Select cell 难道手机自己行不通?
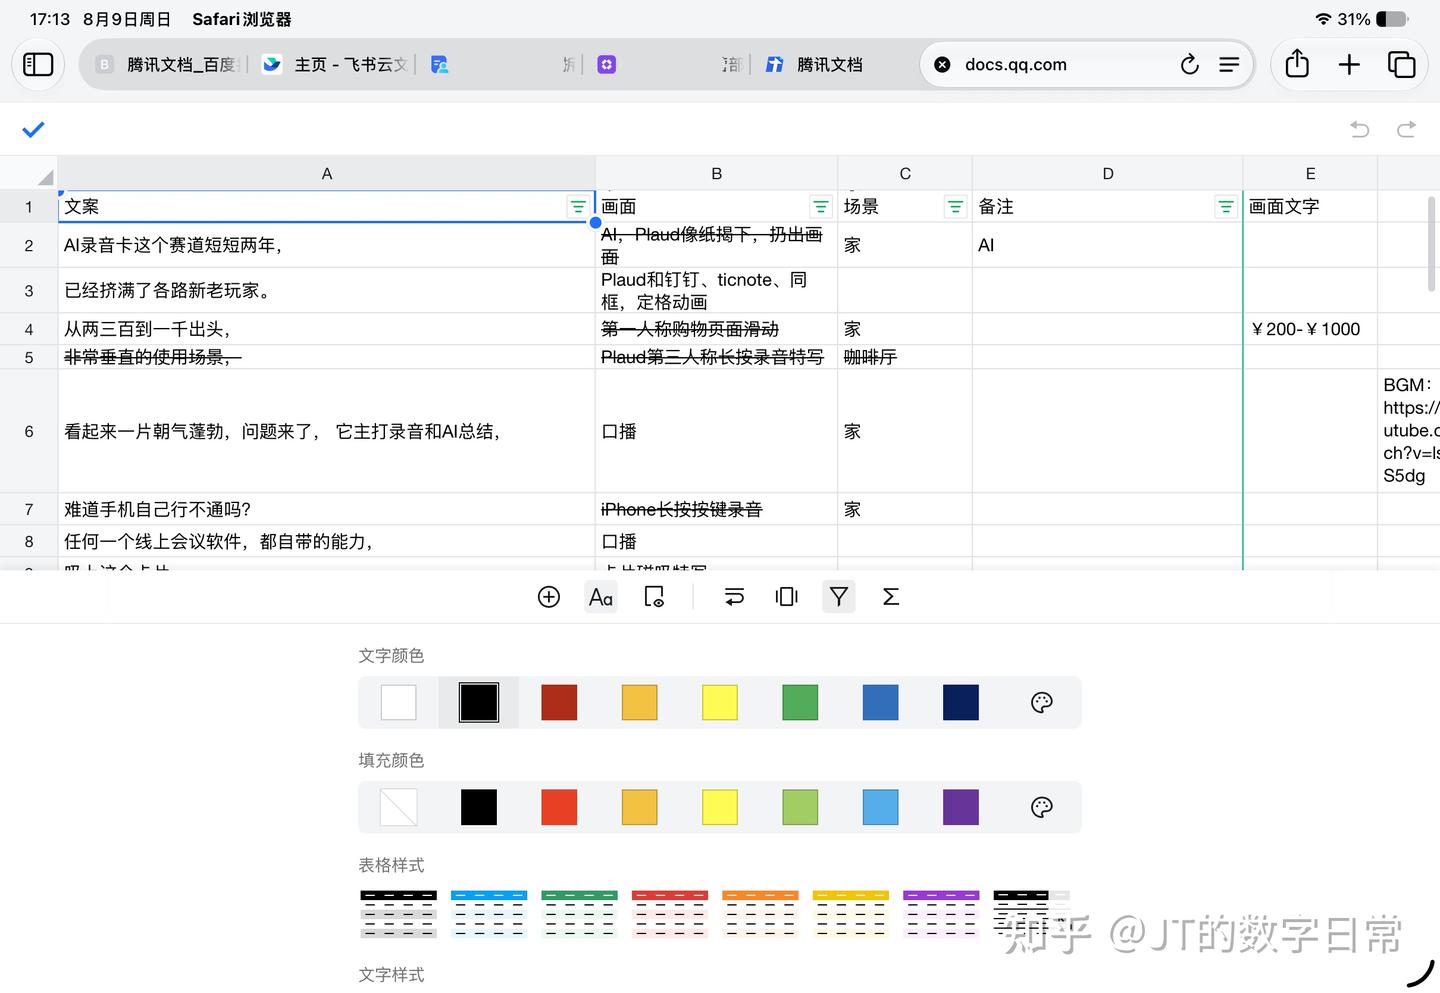 tap(327, 509)
